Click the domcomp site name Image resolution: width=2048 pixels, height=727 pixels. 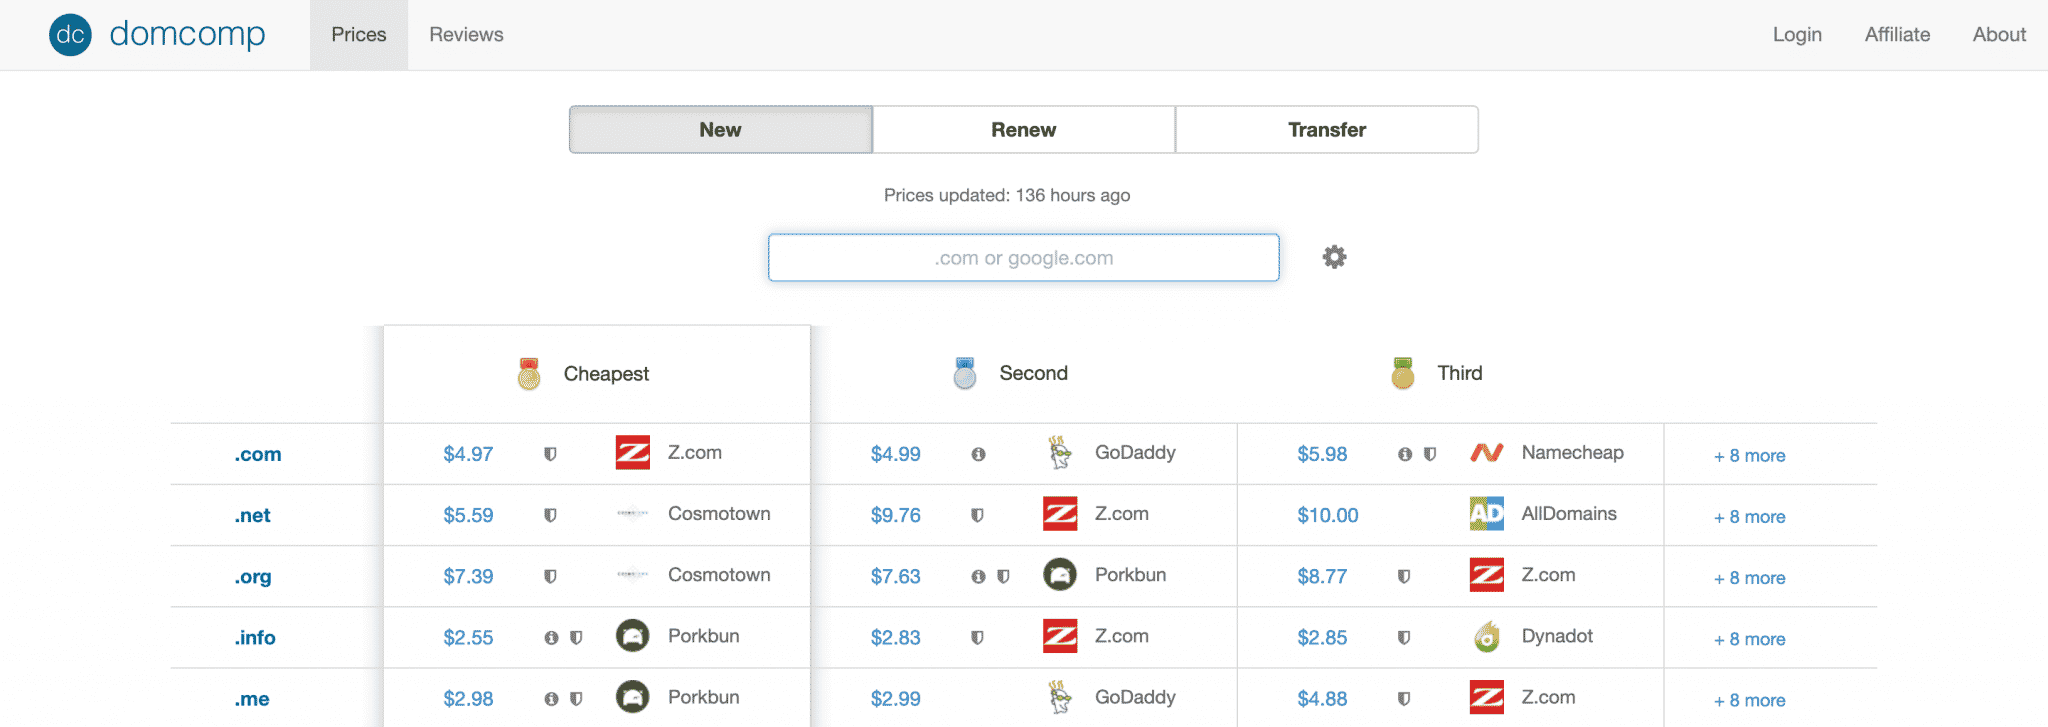click(188, 35)
